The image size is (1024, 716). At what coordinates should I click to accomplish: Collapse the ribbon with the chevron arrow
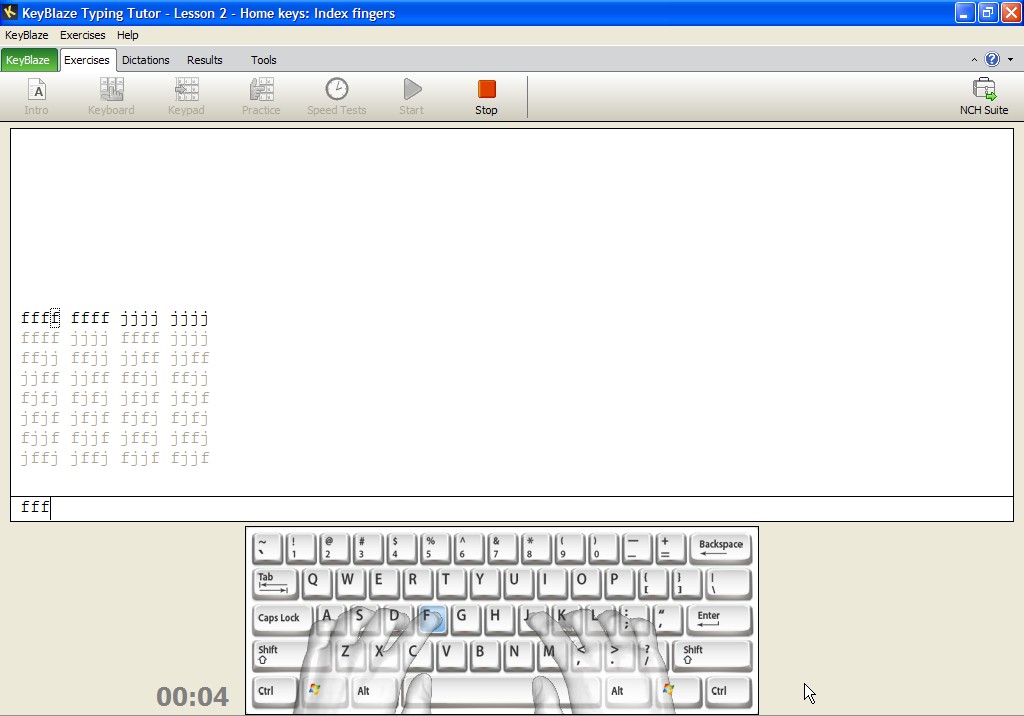point(973,59)
